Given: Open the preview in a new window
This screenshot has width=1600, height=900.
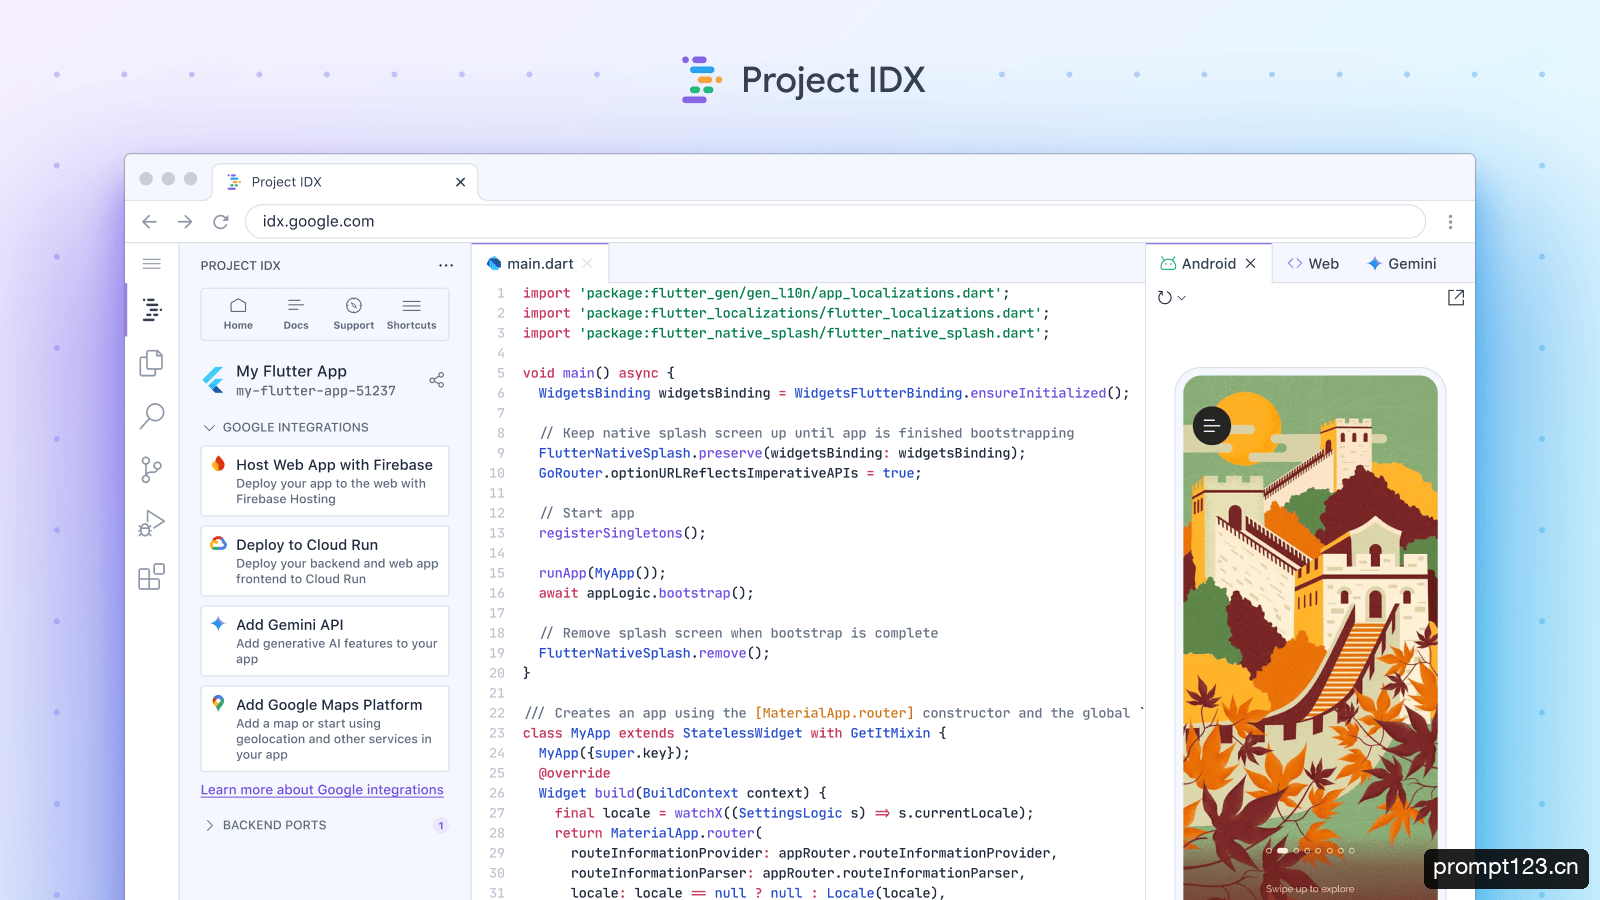Looking at the screenshot, I should pyautogui.click(x=1456, y=297).
